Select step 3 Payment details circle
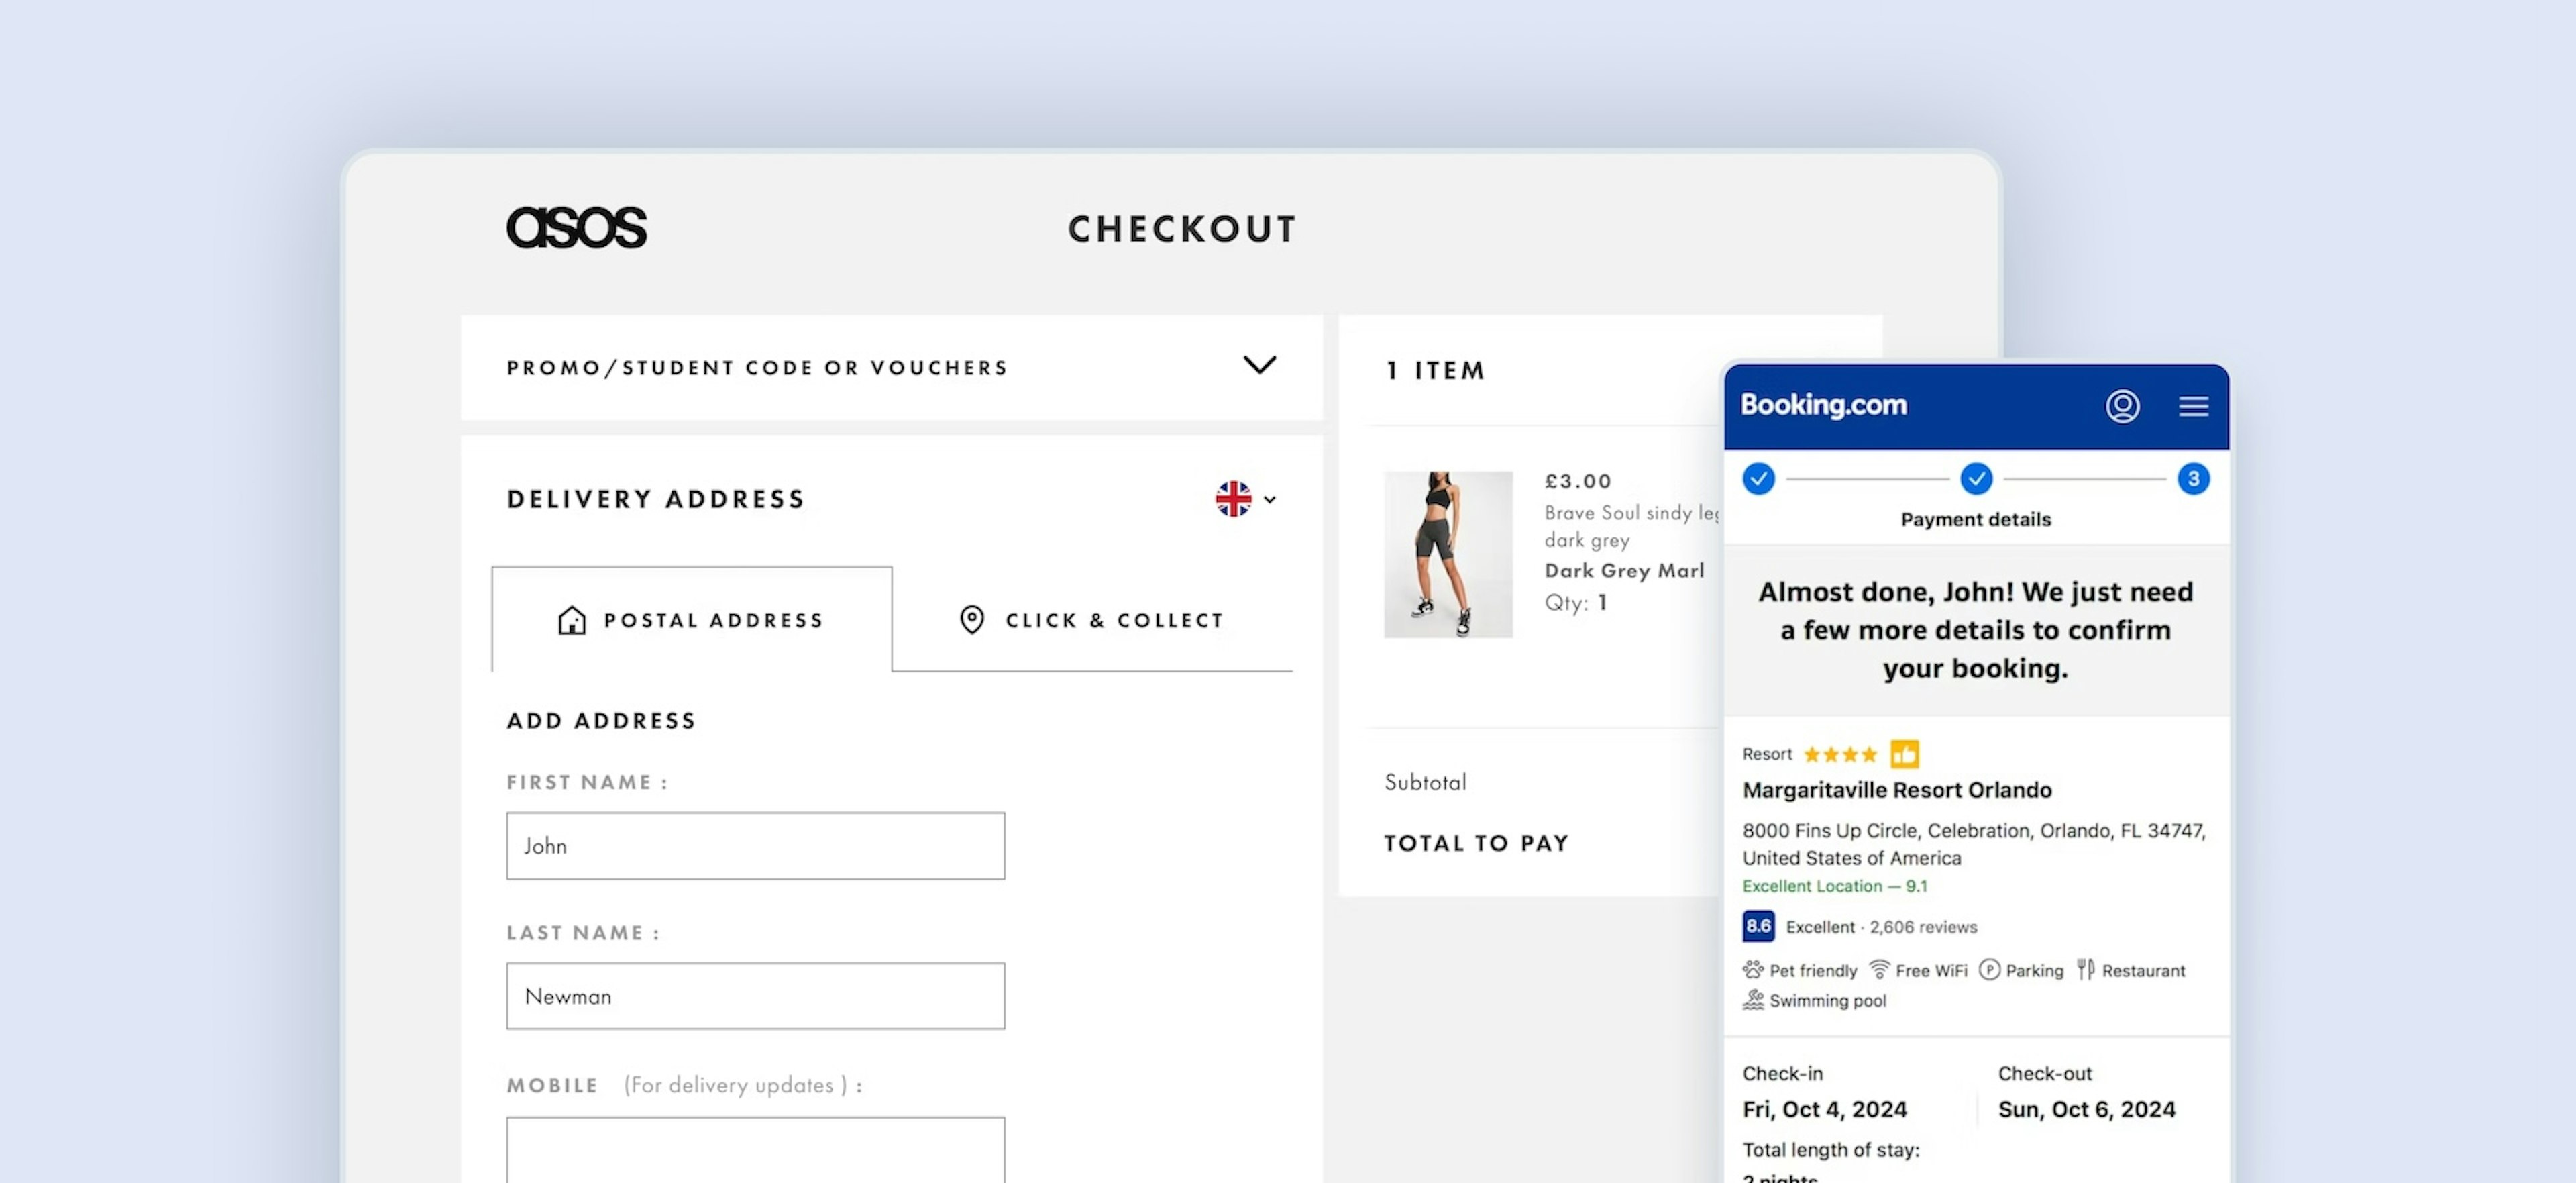This screenshot has height=1183, width=2576. click(x=2193, y=479)
